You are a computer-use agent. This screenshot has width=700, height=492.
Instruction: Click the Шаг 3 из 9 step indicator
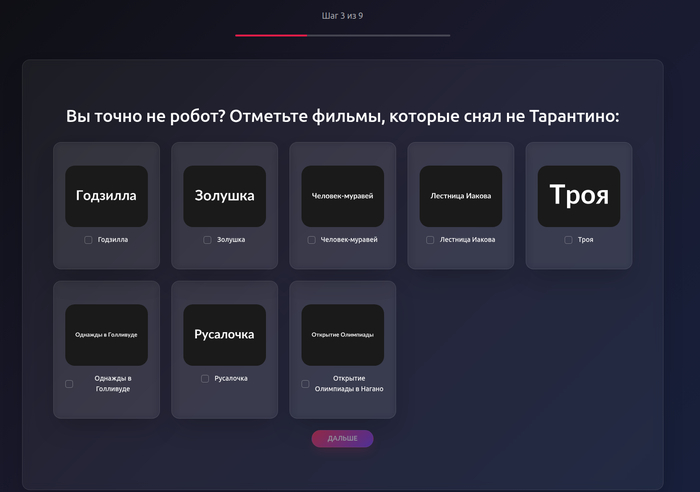342,16
